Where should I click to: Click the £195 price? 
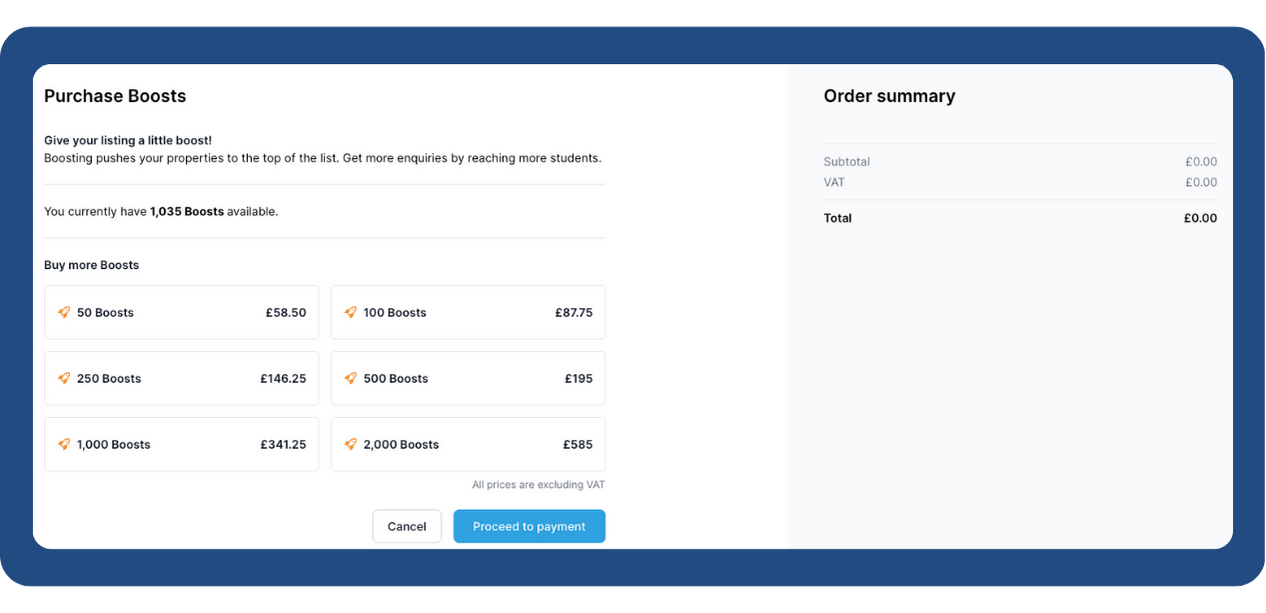tap(579, 379)
